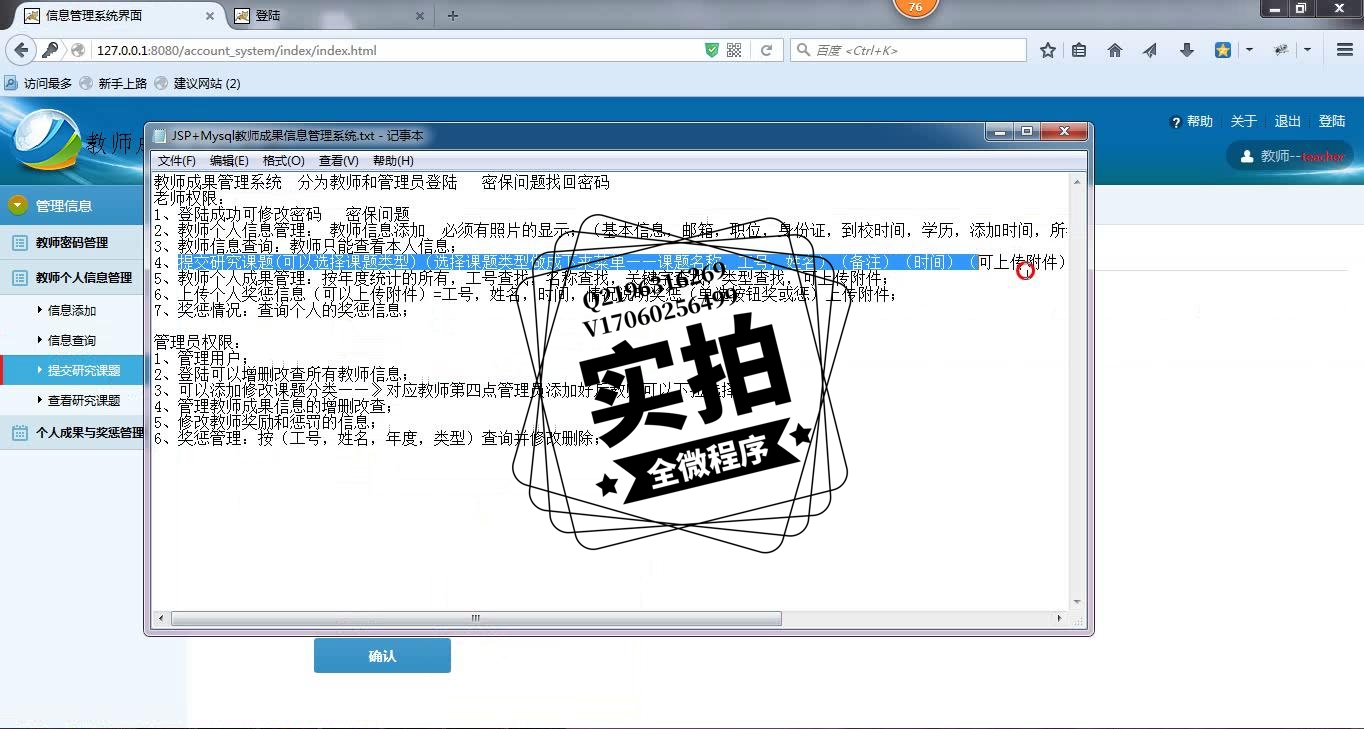This screenshot has width=1364, height=729.
Task: Click Notepad horizontal scrollbar left arrow
Action: [160, 619]
